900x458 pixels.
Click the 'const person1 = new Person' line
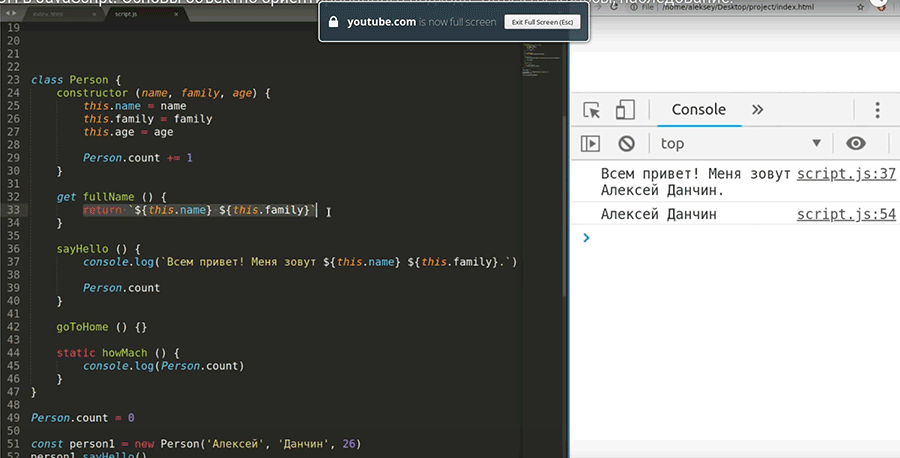coord(196,444)
